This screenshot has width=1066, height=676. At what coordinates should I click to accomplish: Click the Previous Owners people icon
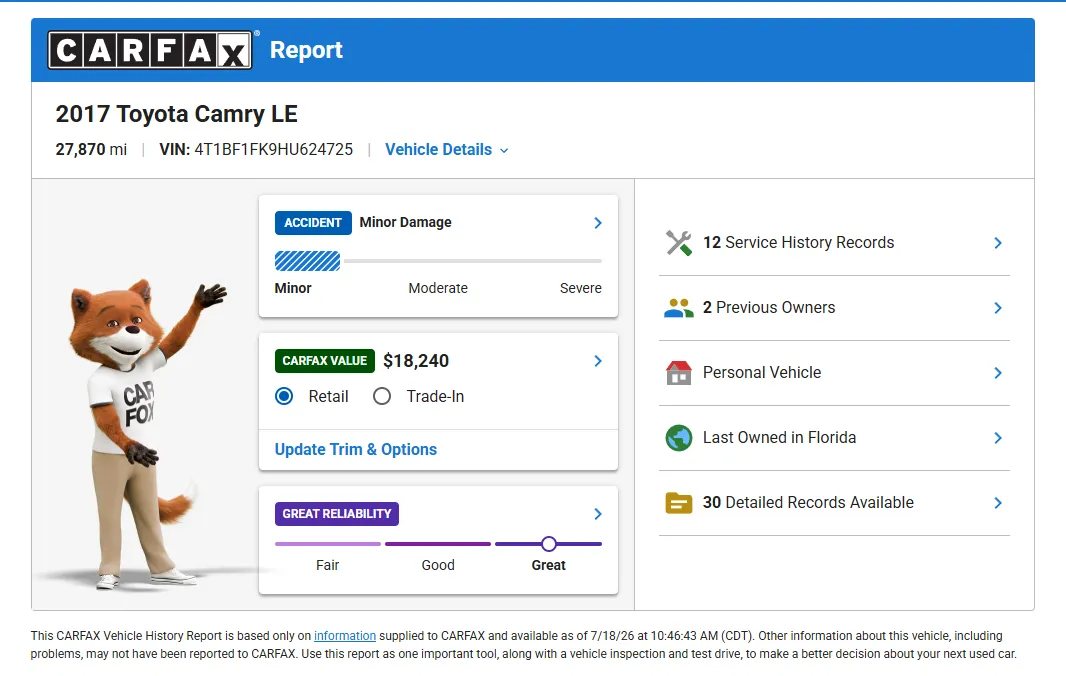coord(678,308)
